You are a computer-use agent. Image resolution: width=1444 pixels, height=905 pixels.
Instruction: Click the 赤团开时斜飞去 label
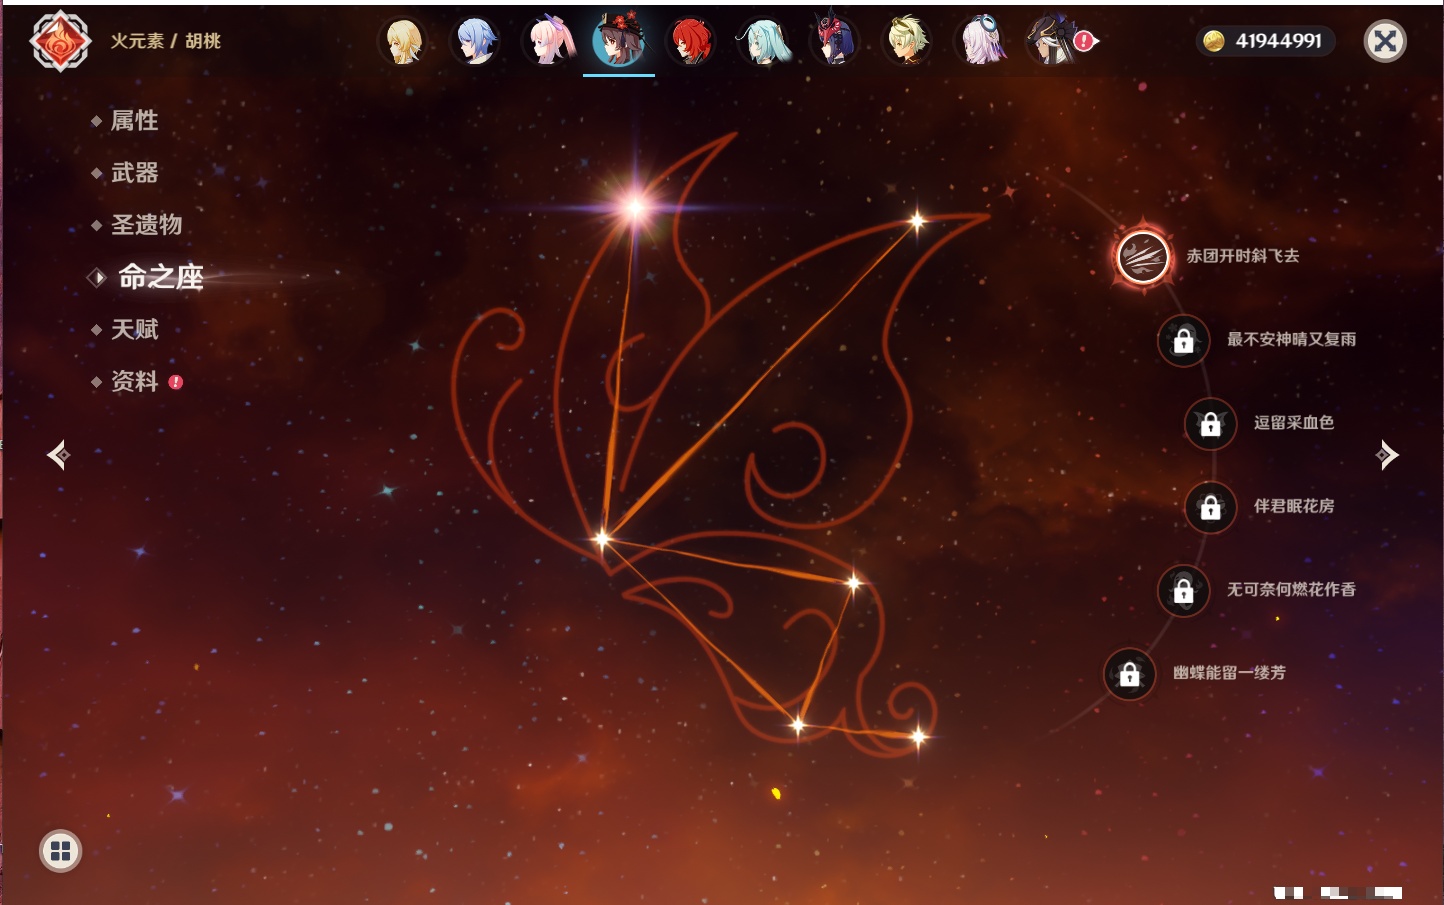coord(1242,256)
